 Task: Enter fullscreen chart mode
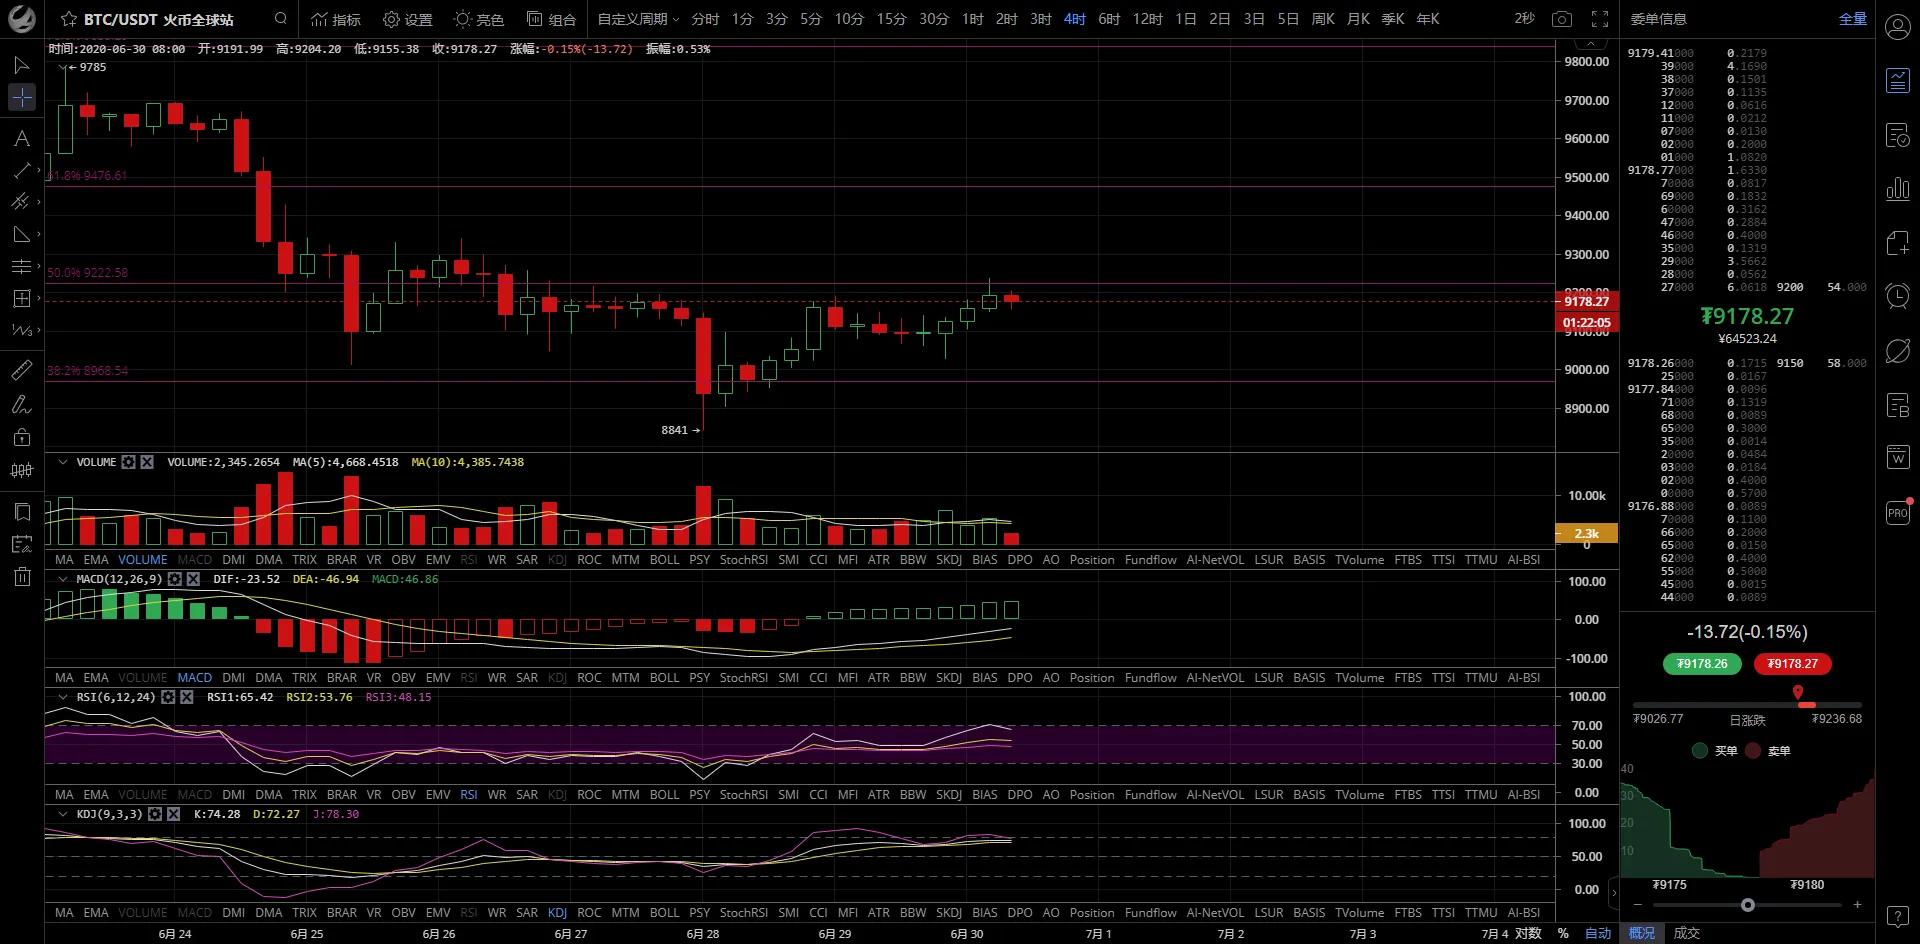(x=1600, y=19)
